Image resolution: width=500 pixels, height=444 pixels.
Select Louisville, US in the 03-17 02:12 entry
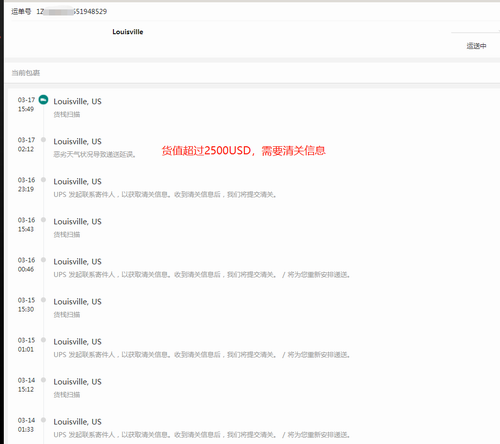[77, 141]
